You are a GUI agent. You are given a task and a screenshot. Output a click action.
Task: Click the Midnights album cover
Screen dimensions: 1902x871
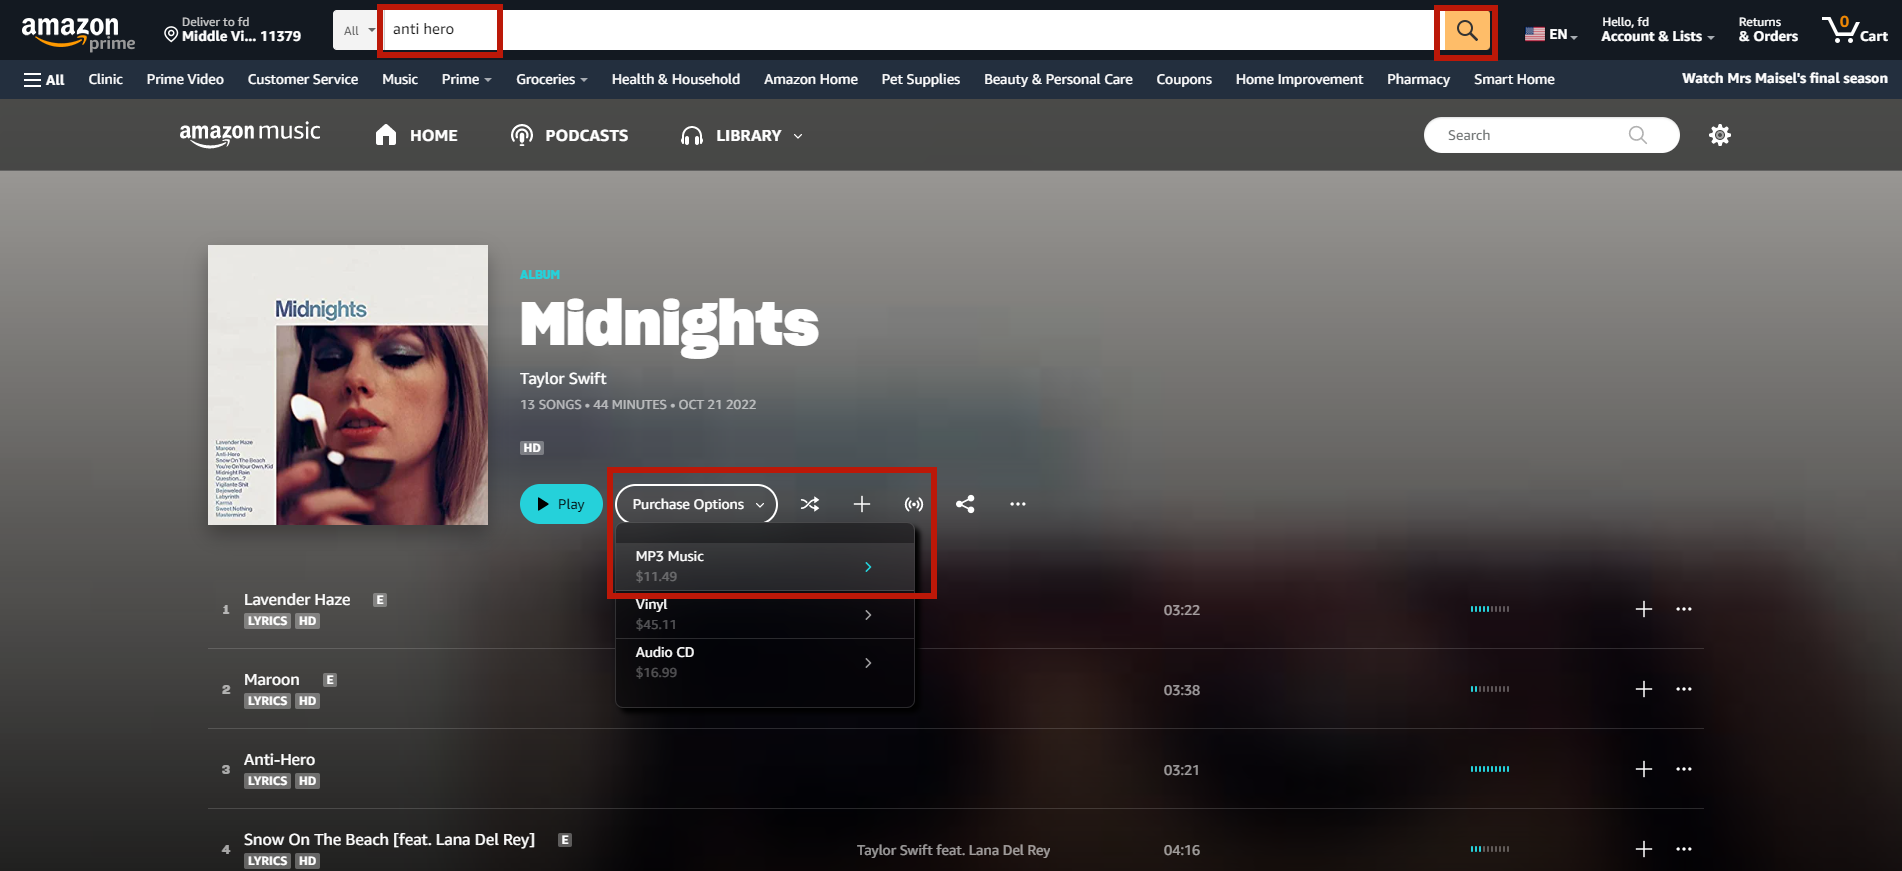click(348, 385)
